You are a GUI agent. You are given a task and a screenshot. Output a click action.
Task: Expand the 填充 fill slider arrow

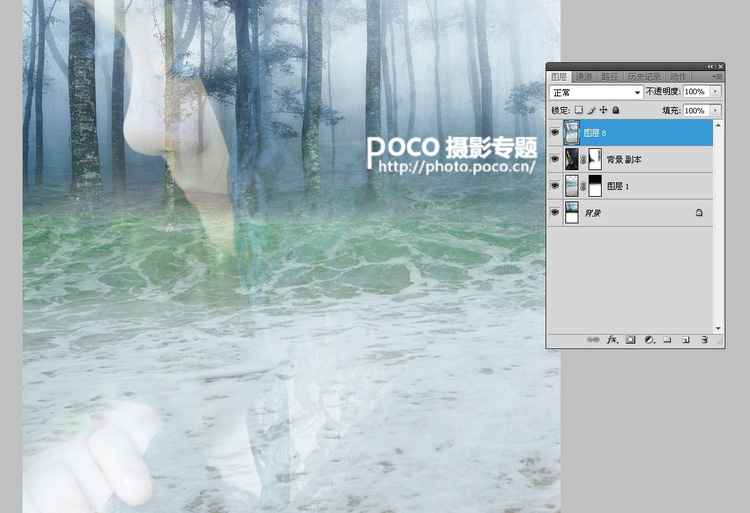point(716,110)
